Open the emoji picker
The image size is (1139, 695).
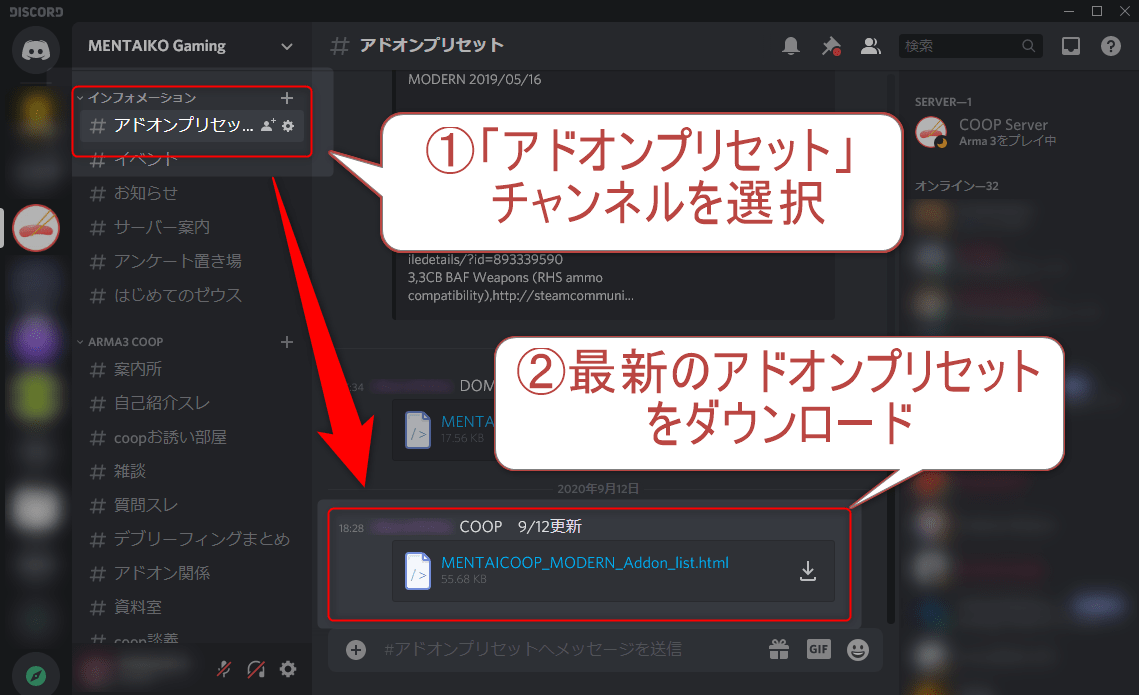(857, 650)
